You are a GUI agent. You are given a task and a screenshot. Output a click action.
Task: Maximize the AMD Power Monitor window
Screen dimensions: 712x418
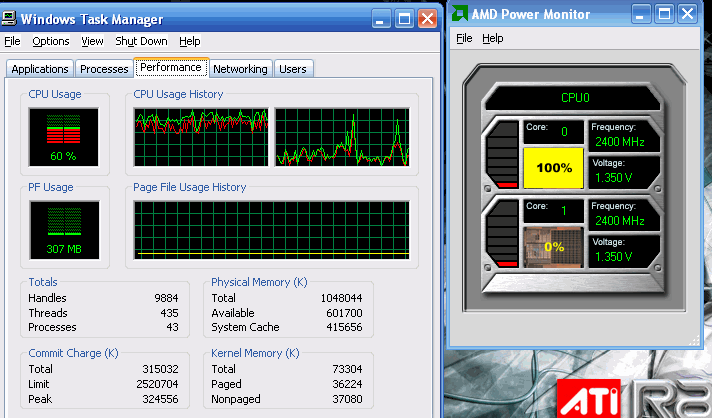pyautogui.click(x=664, y=14)
